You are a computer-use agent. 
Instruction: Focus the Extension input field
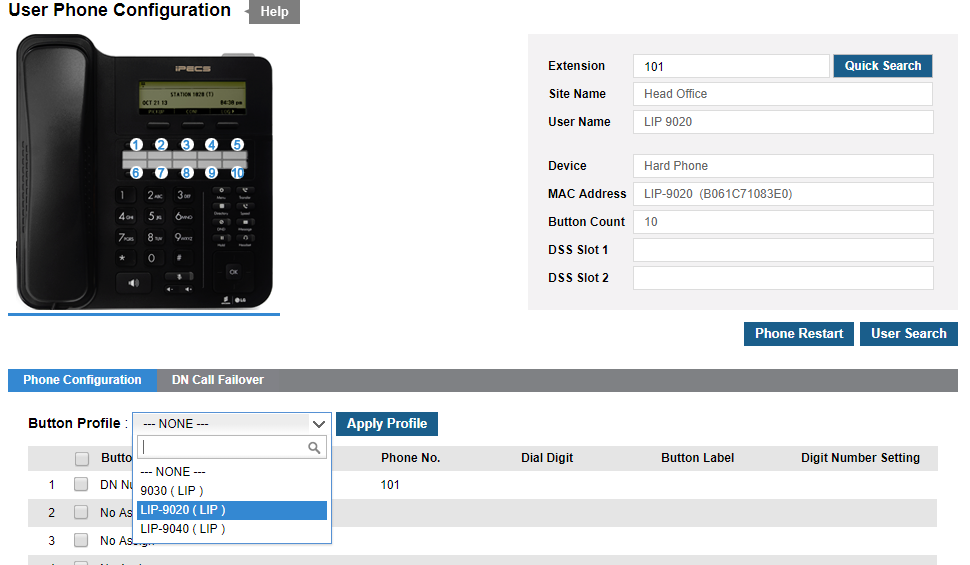[x=731, y=66]
